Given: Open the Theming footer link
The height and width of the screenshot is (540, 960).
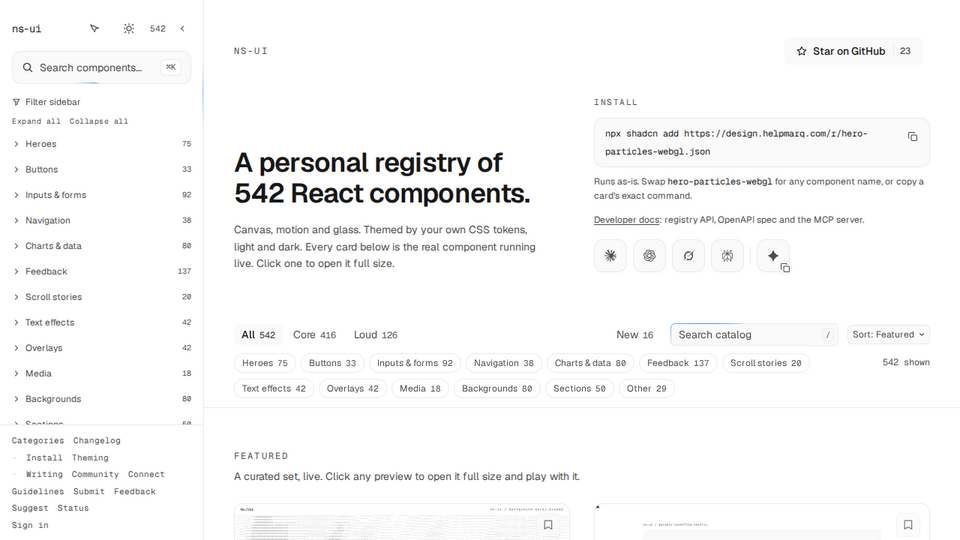Looking at the screenshot, I should coord(90,458).
